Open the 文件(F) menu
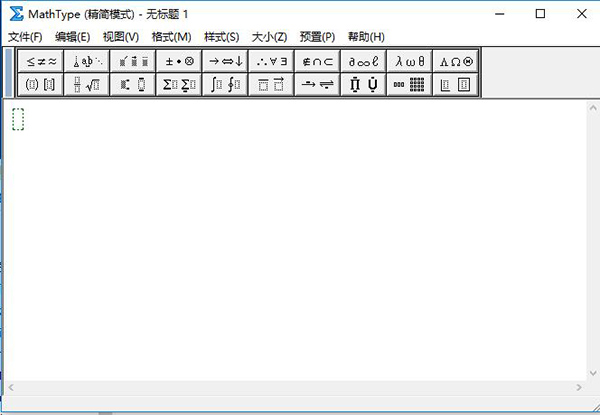 (25, 37)
